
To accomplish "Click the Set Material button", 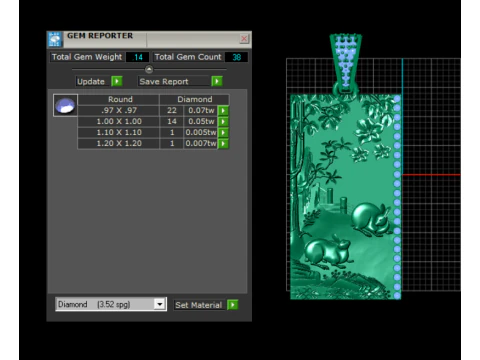I will 199,305.
